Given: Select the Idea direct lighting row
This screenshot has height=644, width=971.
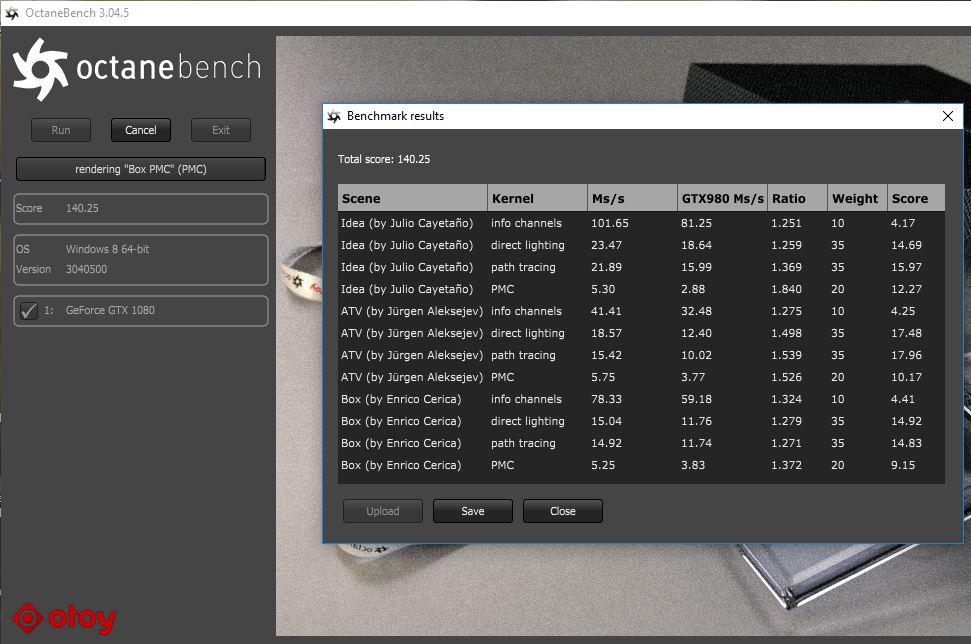Looking at the screenshot, I should coord(642,245).
